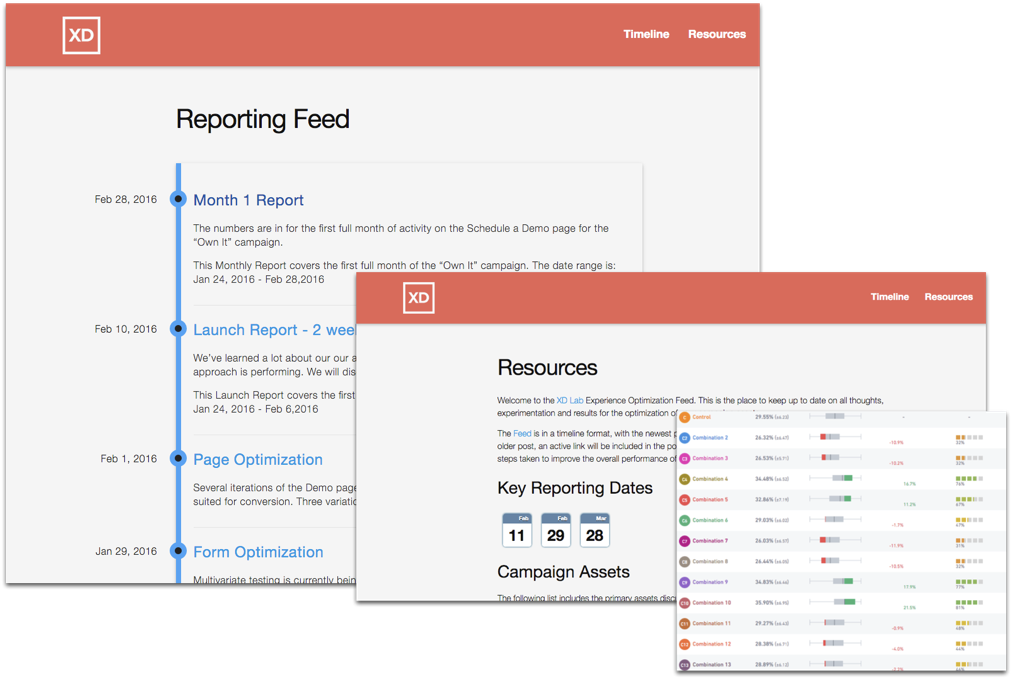This screenshot has width=1012, height=679.
Task: Select the Combination 10 row label
Action: click(x=711, y=603)
